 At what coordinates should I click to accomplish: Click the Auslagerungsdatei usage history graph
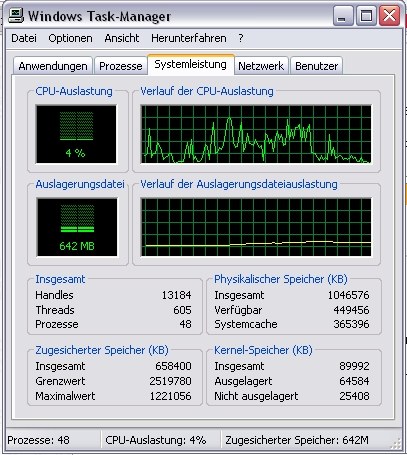[x=256, y=227]
